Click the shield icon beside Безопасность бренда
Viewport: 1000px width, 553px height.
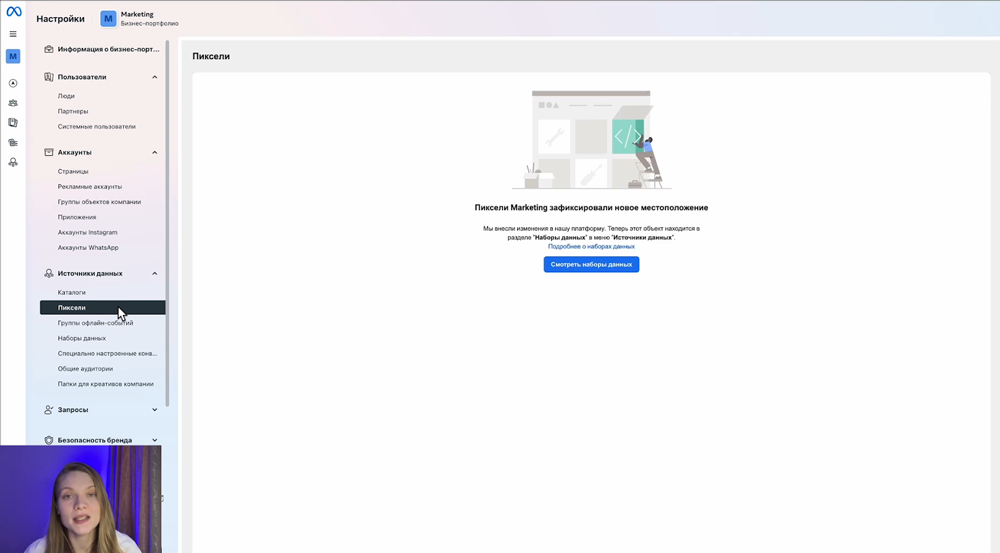[49, 440]
